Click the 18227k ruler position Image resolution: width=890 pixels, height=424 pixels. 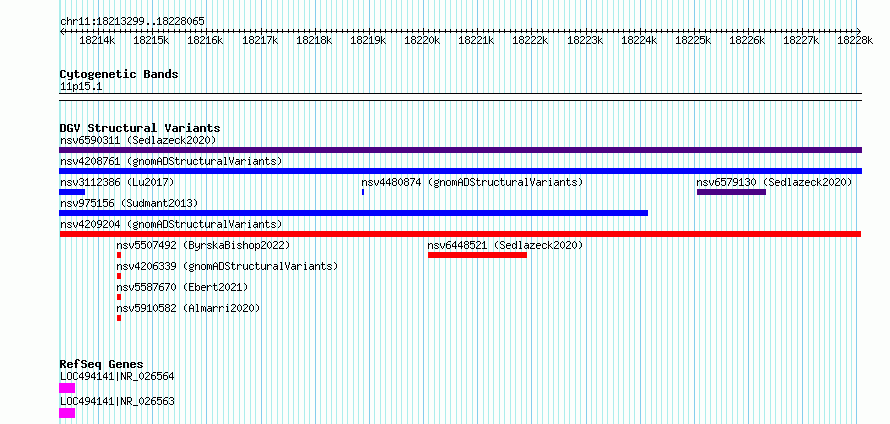[801, 40]
